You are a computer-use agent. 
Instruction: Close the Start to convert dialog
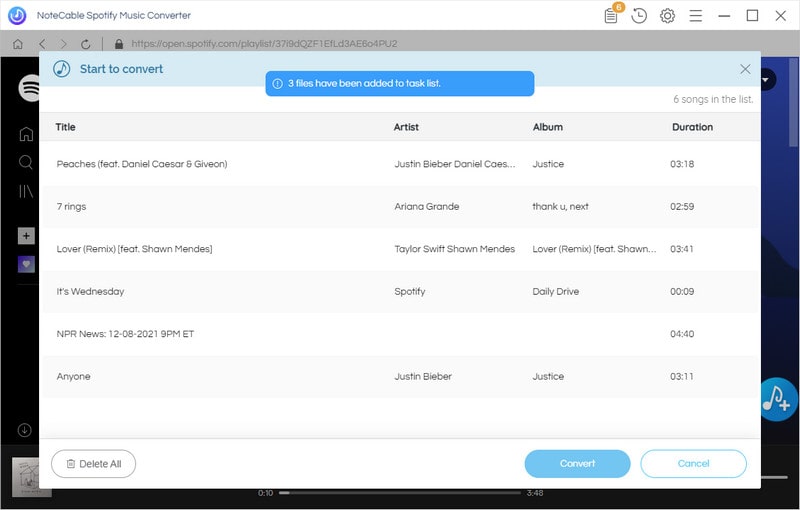pyautogui.click(x=745, y=69)
